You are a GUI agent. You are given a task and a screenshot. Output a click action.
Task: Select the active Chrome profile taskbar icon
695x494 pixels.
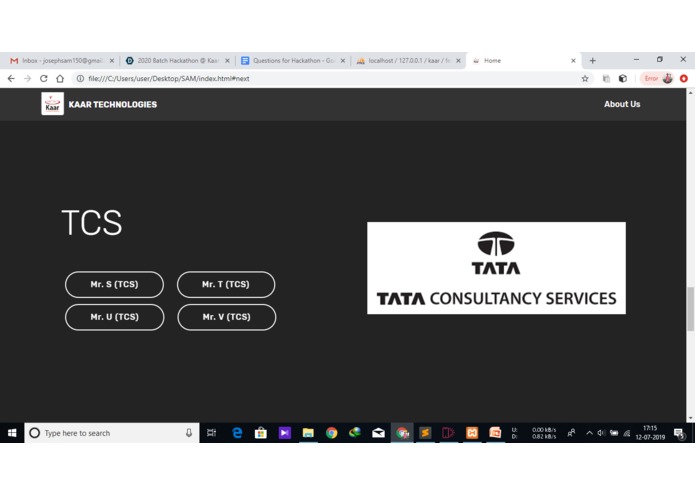[402, 433]
